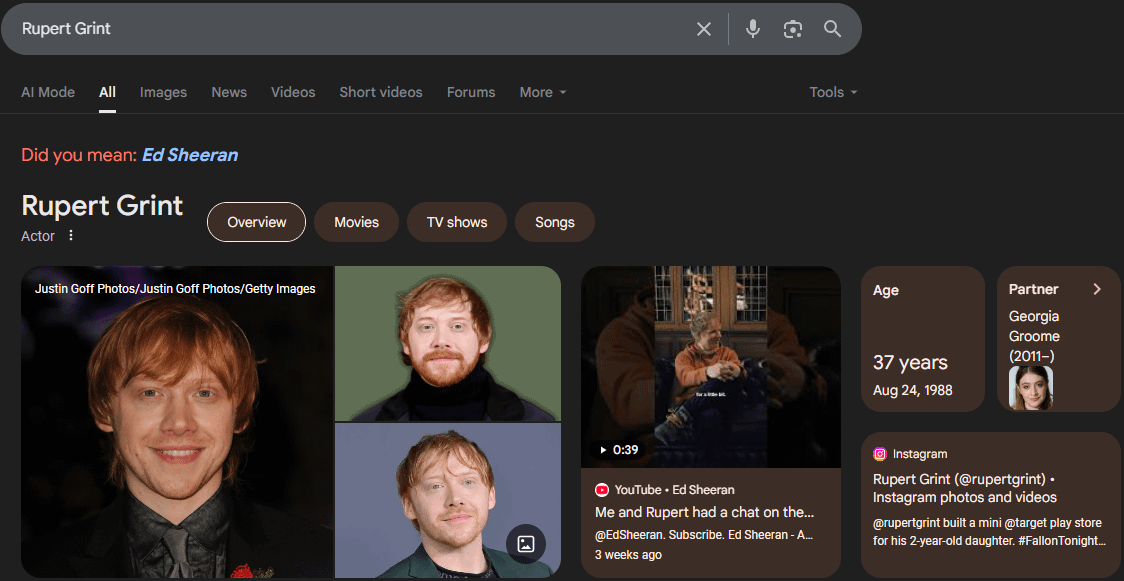Viewport: 1124px width, 581px height.
Task: Select the All results tab
Action: (108, 92)
